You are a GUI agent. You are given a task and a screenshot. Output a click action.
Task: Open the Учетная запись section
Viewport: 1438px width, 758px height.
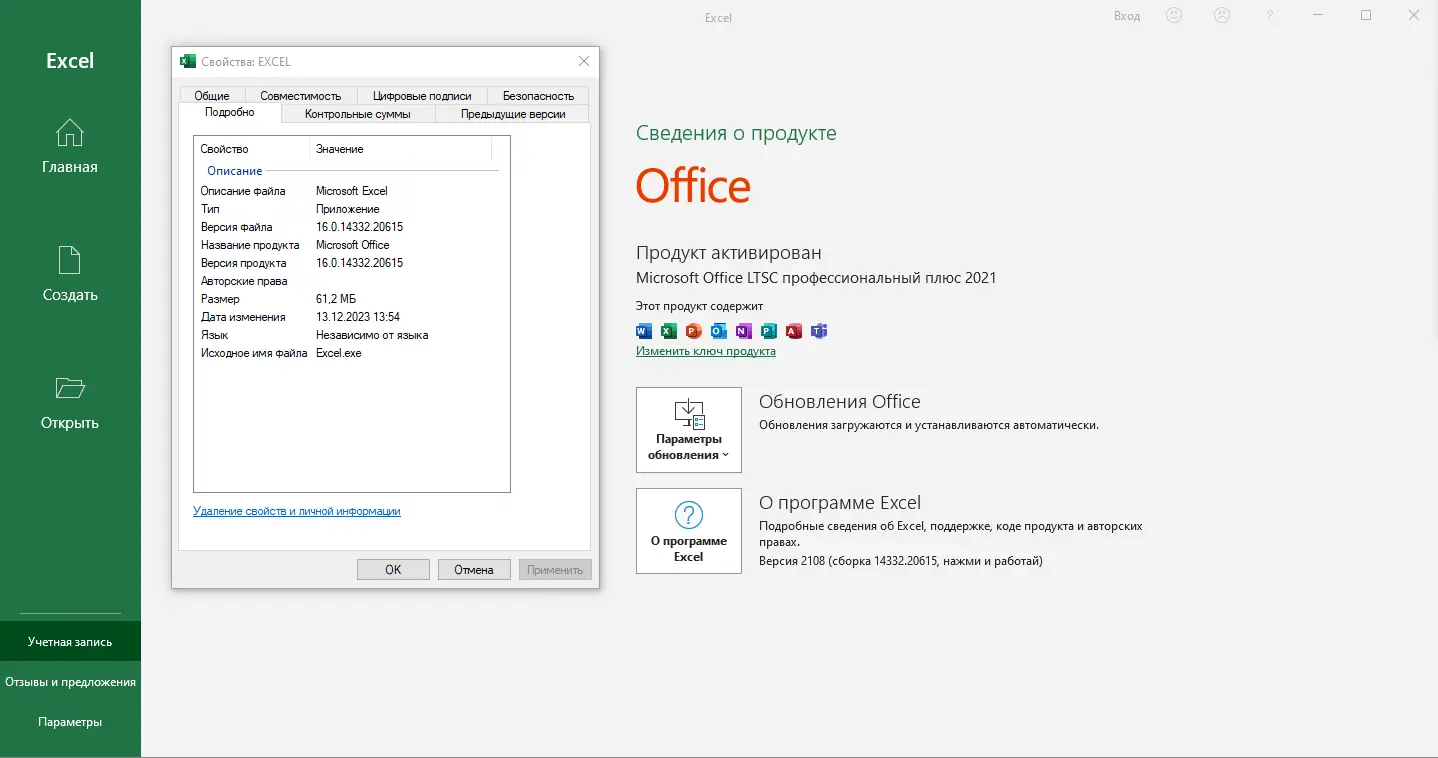tap(70, 642)
